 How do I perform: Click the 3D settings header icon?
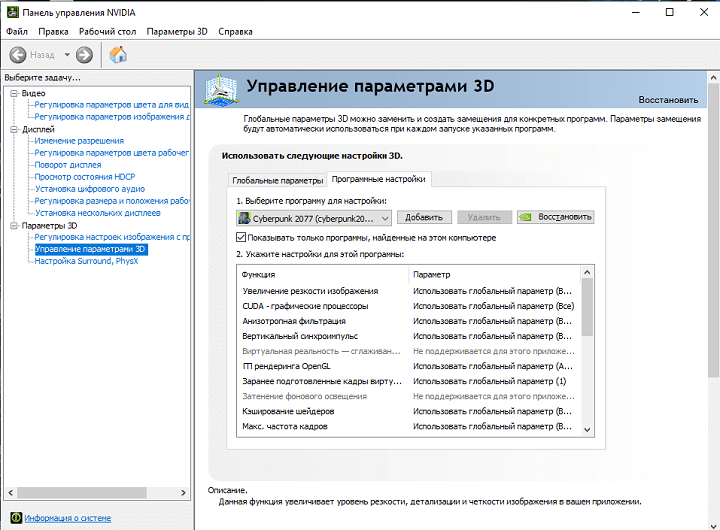222,91
